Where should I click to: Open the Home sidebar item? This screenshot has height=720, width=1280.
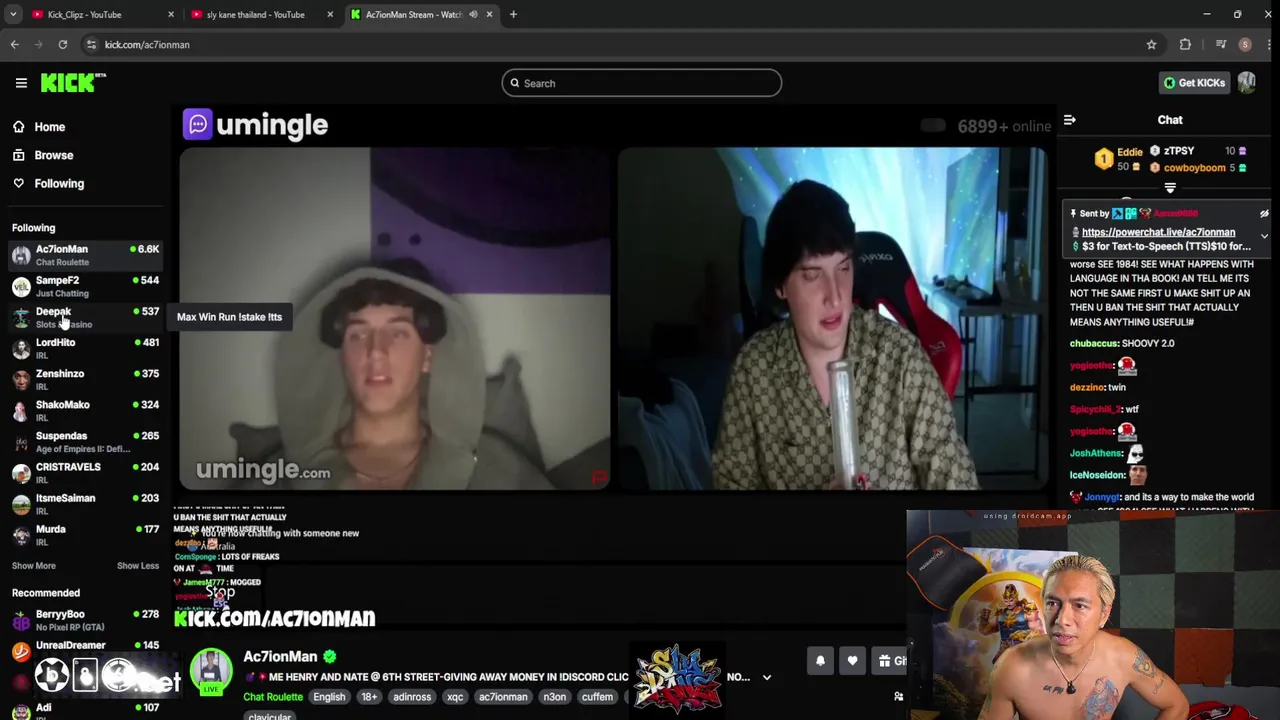pos(49,127)
